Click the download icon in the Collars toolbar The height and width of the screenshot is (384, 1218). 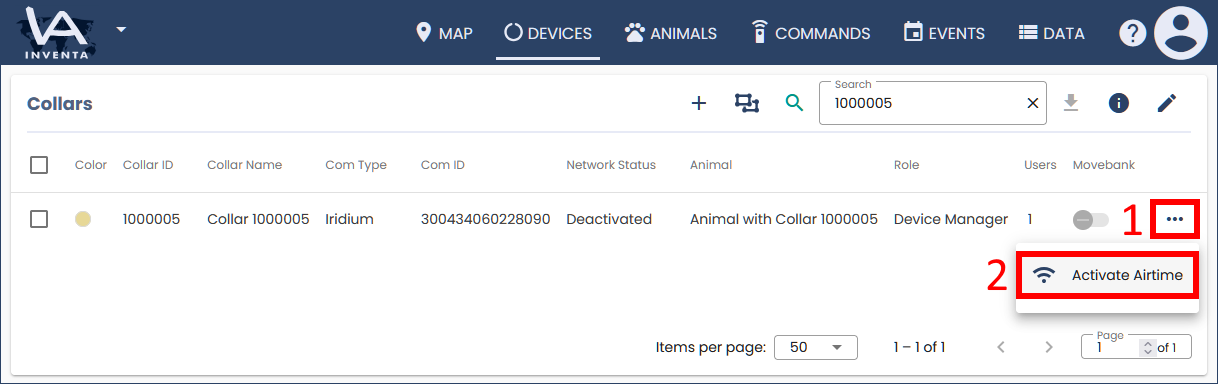pyautogui.click(x=1071, y=103)
